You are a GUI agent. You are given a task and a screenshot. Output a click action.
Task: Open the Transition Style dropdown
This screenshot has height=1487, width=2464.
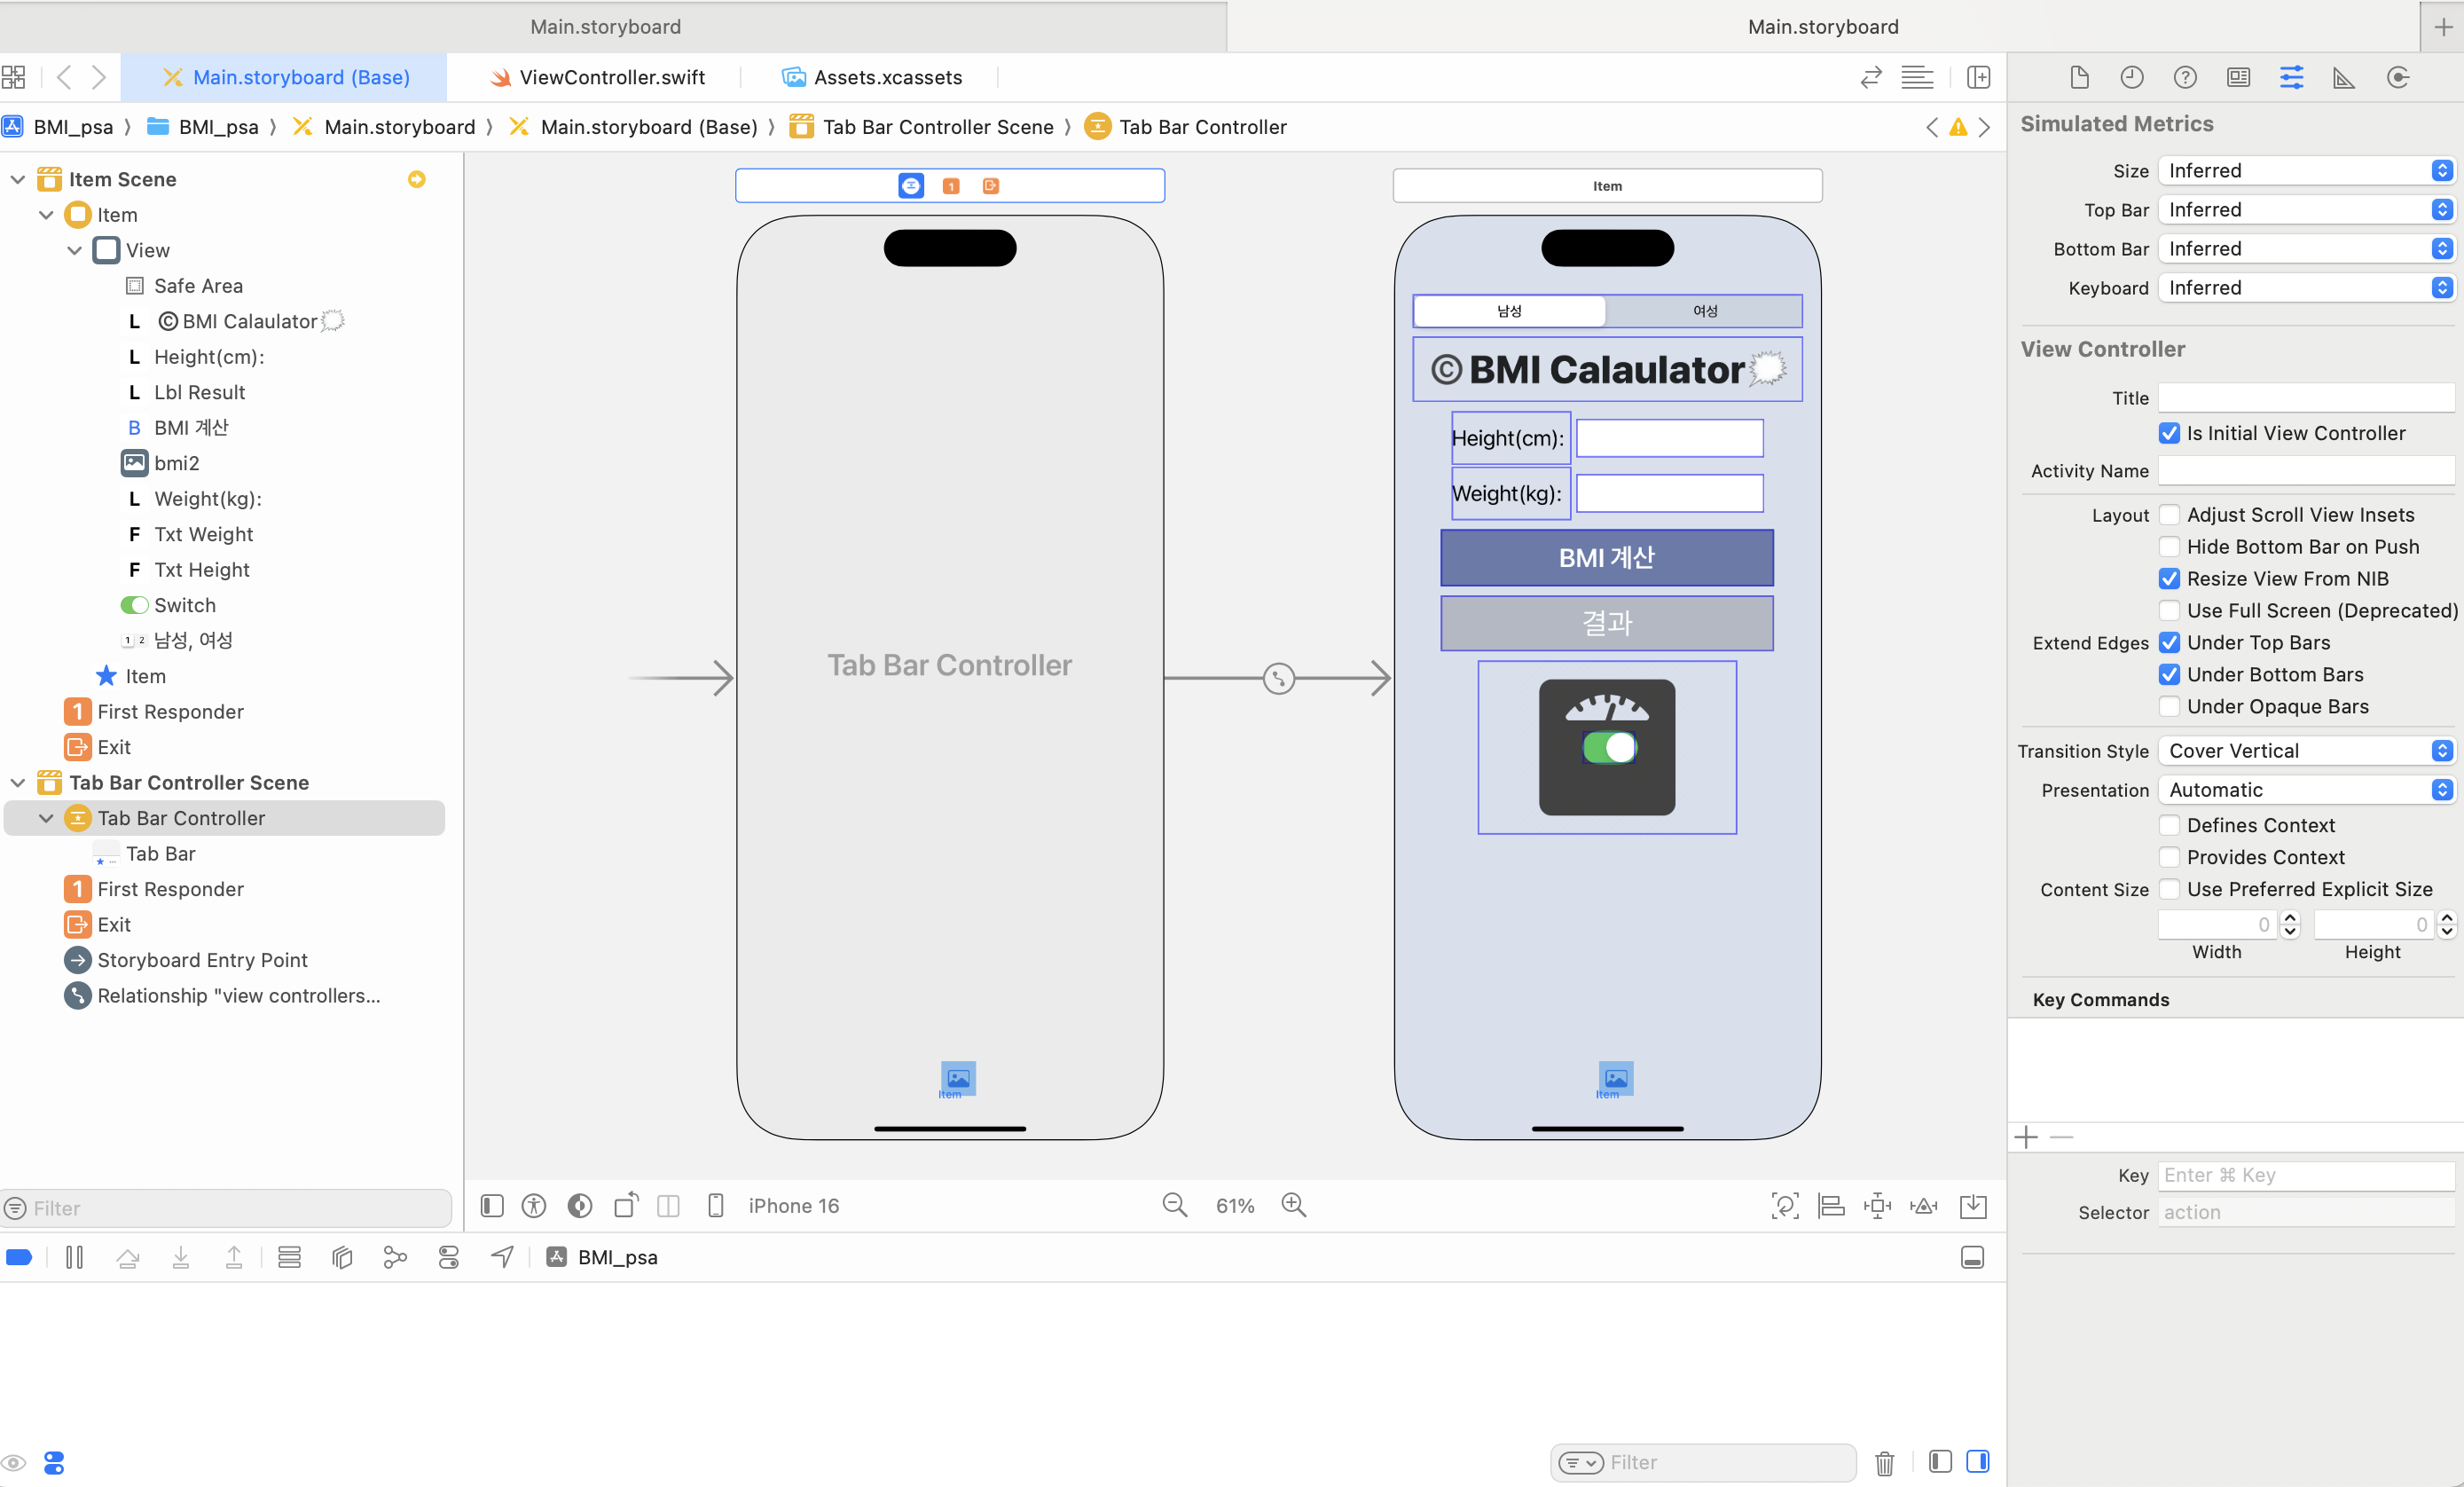click(2305, 751)
